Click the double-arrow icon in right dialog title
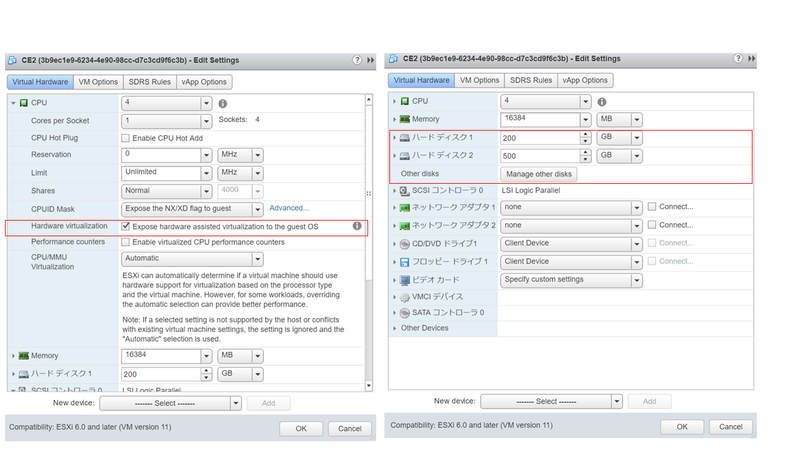This screenshot has width=800, height=450. [752, 58]
